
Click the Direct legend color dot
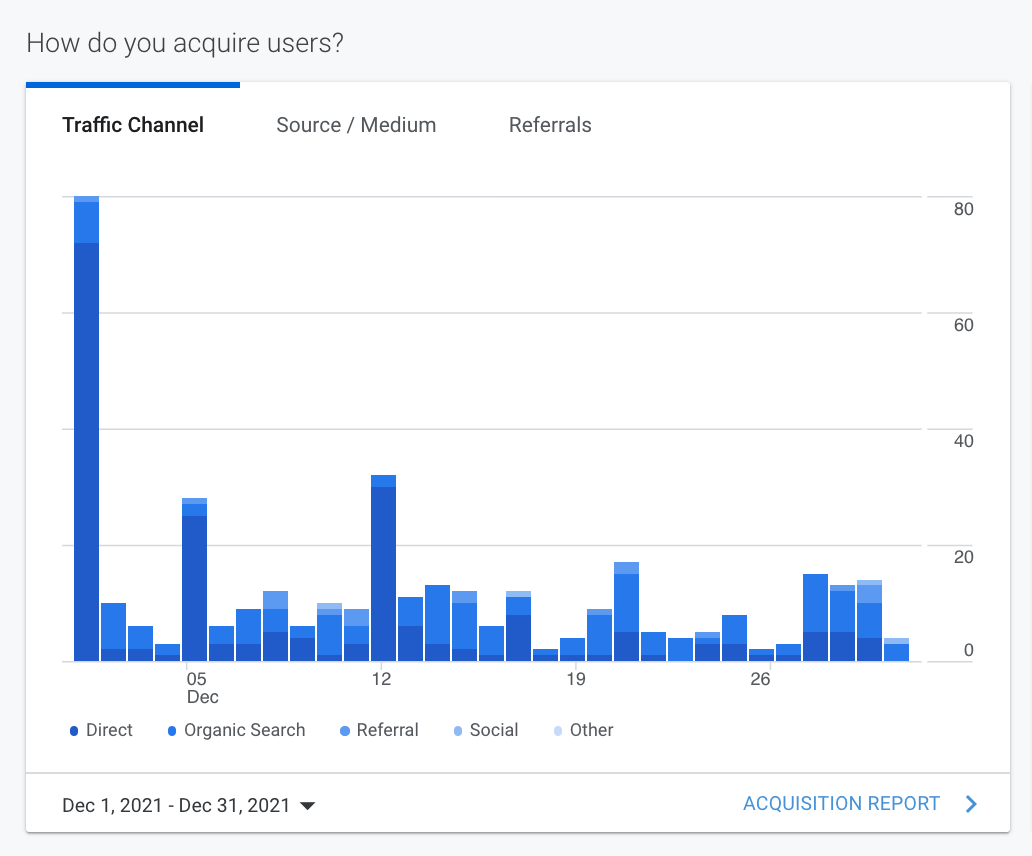(74, 731)
